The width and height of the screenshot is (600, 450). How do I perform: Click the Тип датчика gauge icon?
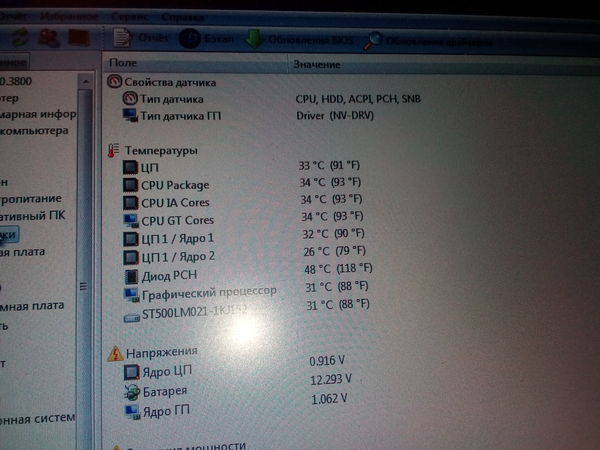[130, 98]
